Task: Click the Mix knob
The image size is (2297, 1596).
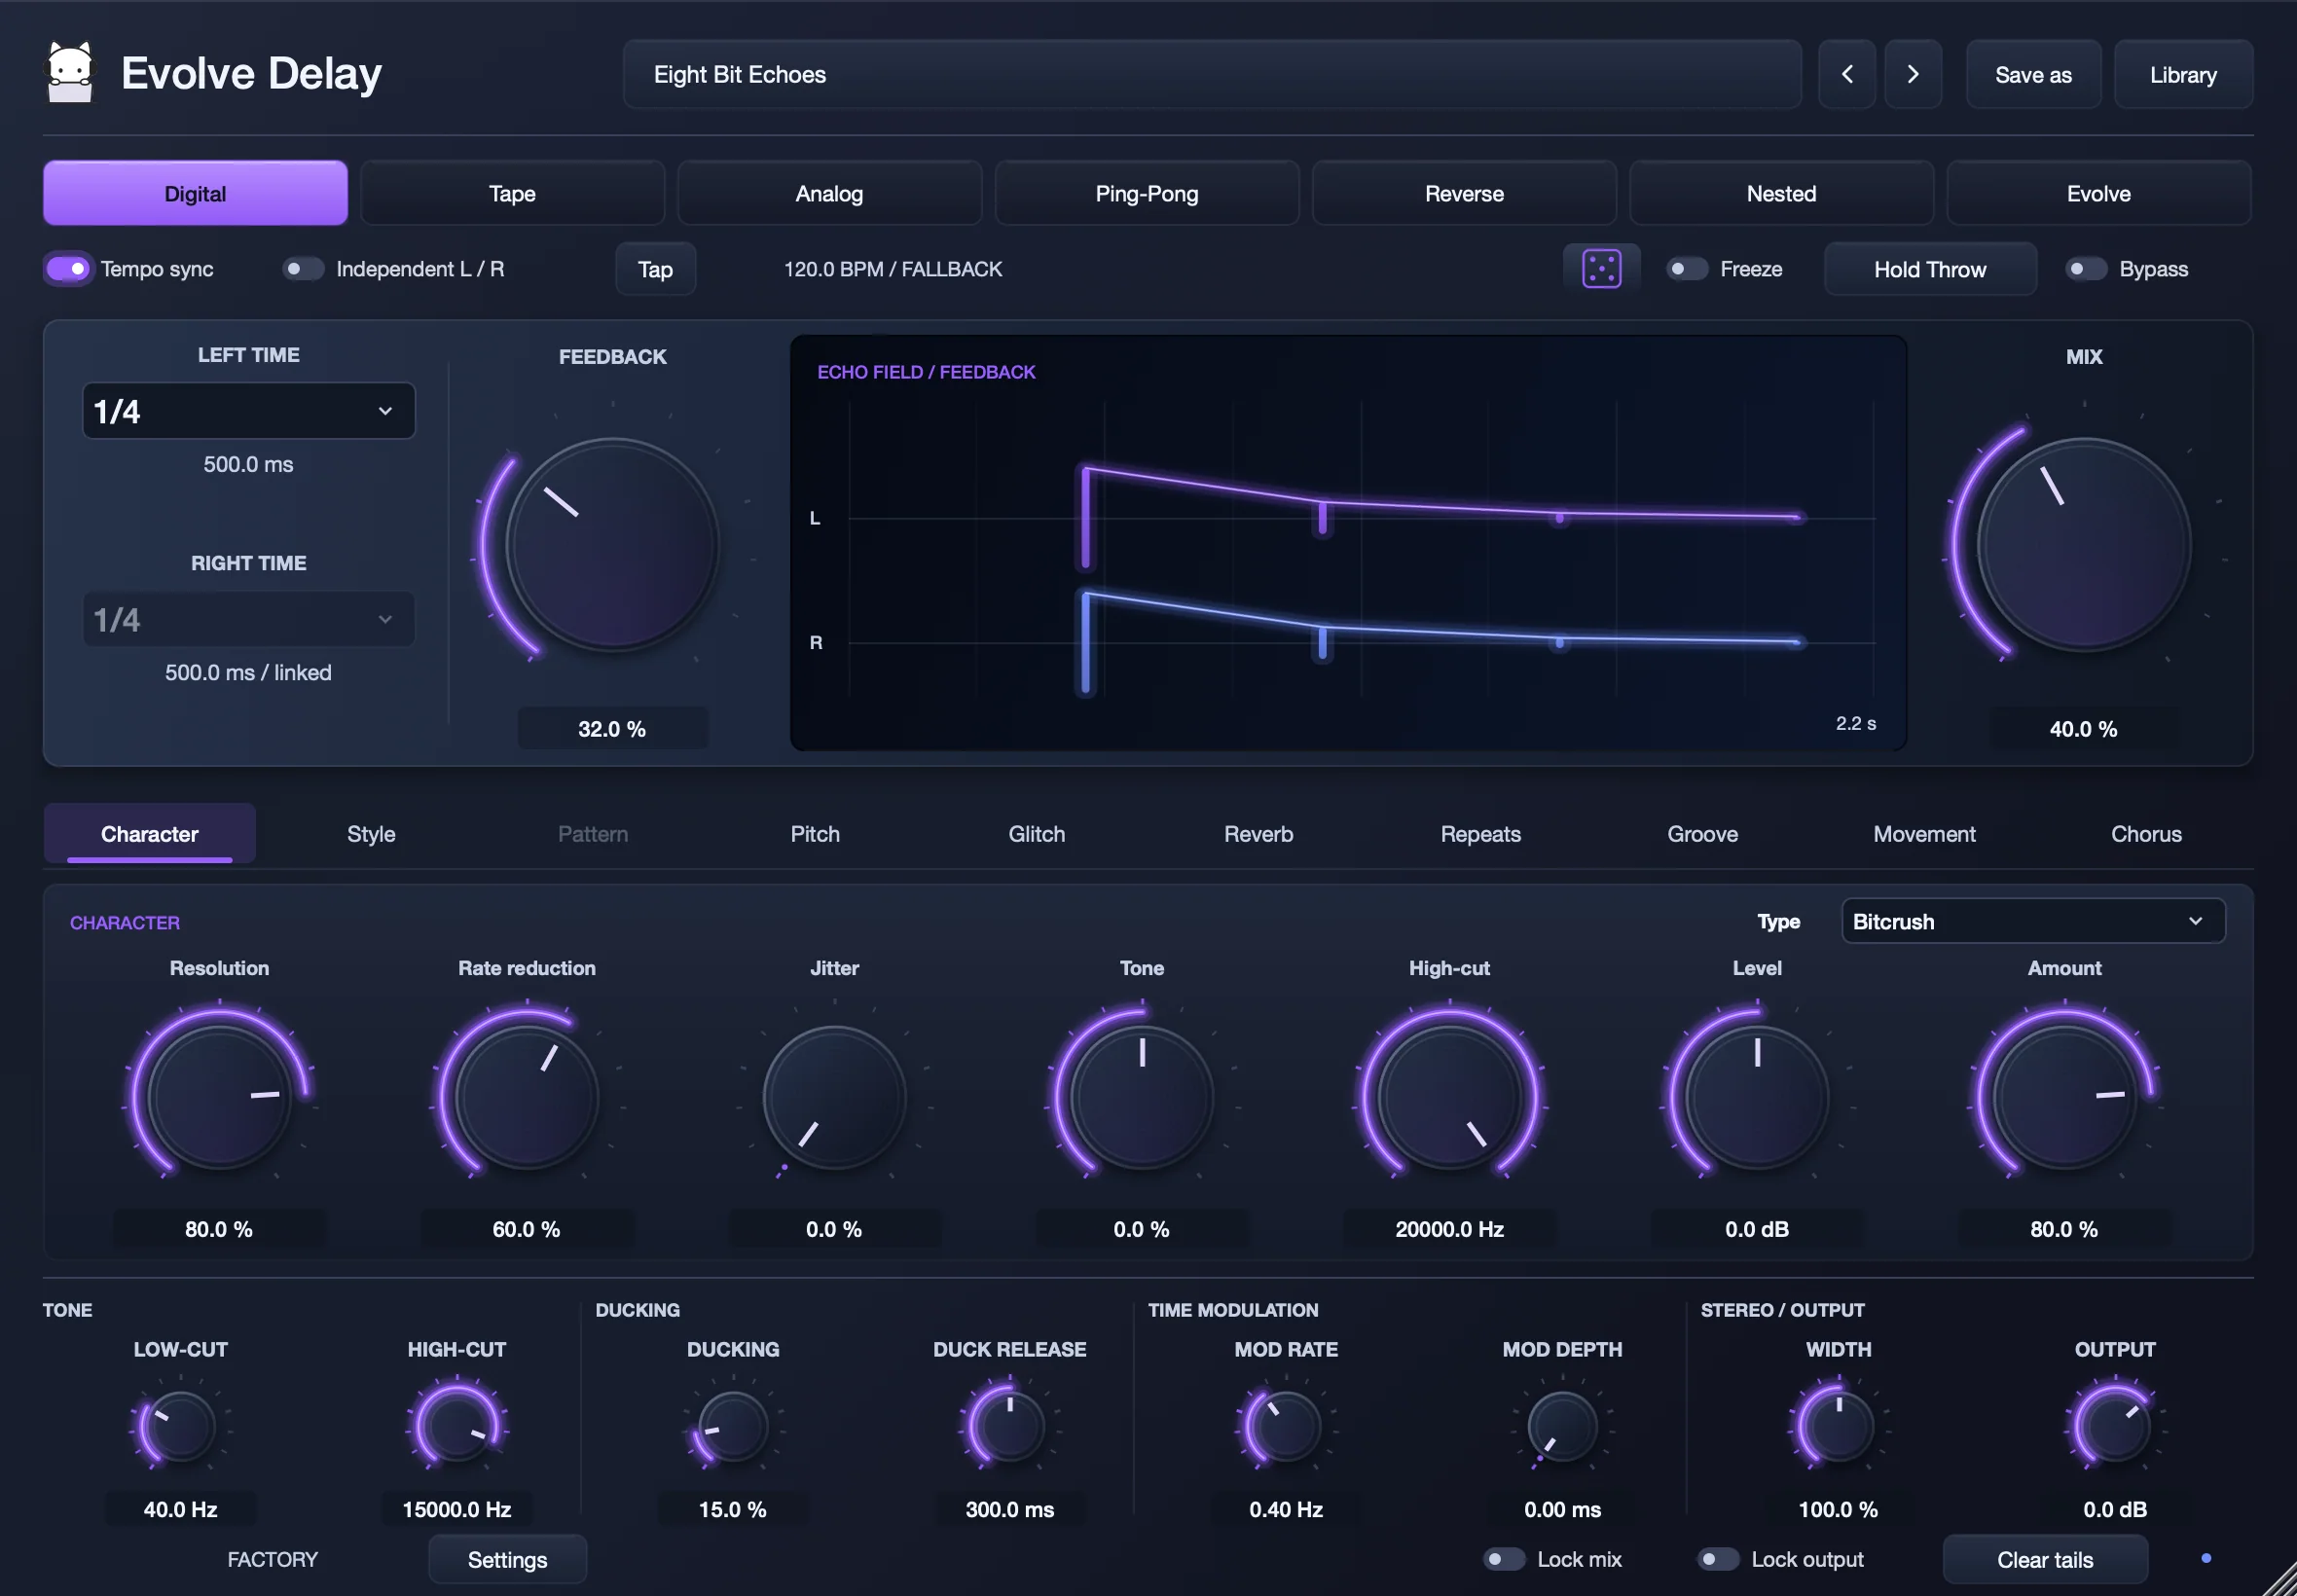Action: coord(2083,546)
